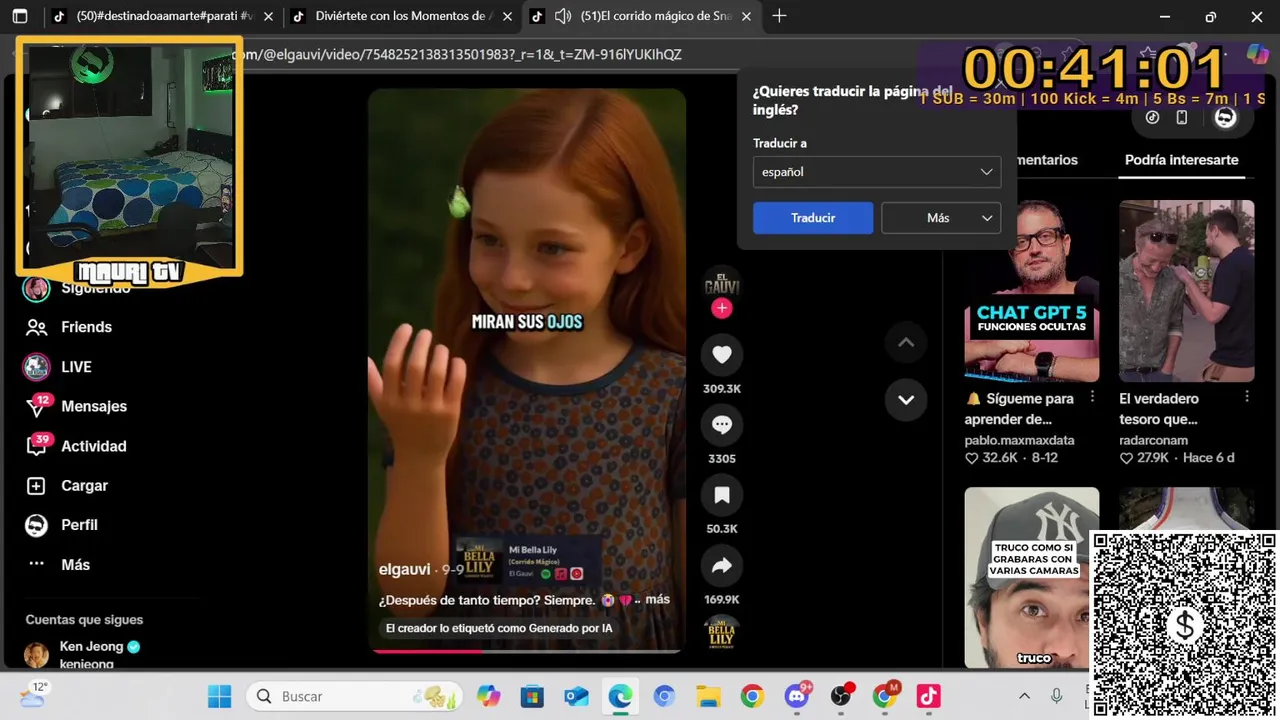1280x720 pixels.
Task: Open the Bella Lily sound disc icon
Action: coord(721,634)
